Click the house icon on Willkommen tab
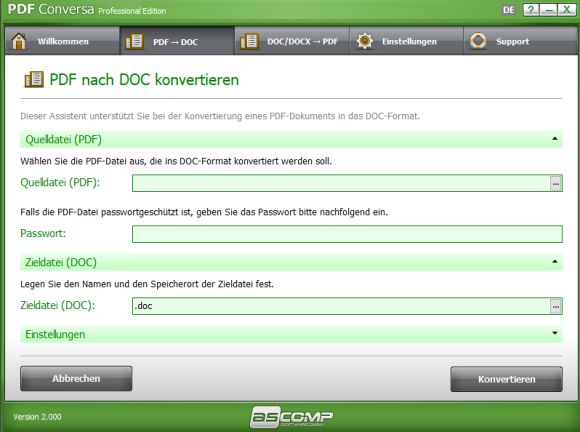Screen dimensions: 580x432 click(19, 41)
